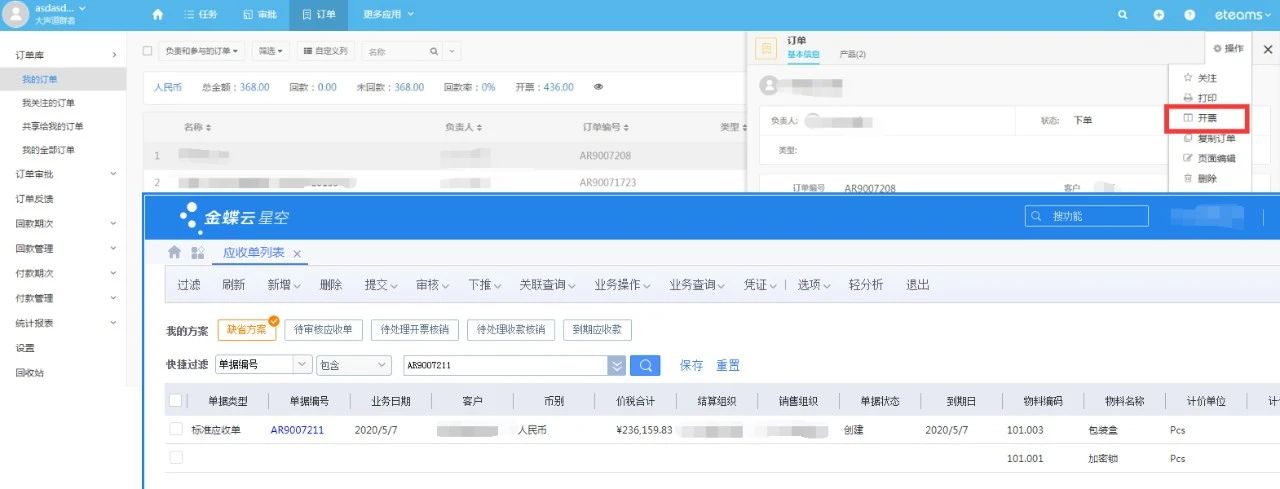Open the global search magnifier in eteams header
The height and width of the screenshot is (489, 1280).
[1124, 15]
